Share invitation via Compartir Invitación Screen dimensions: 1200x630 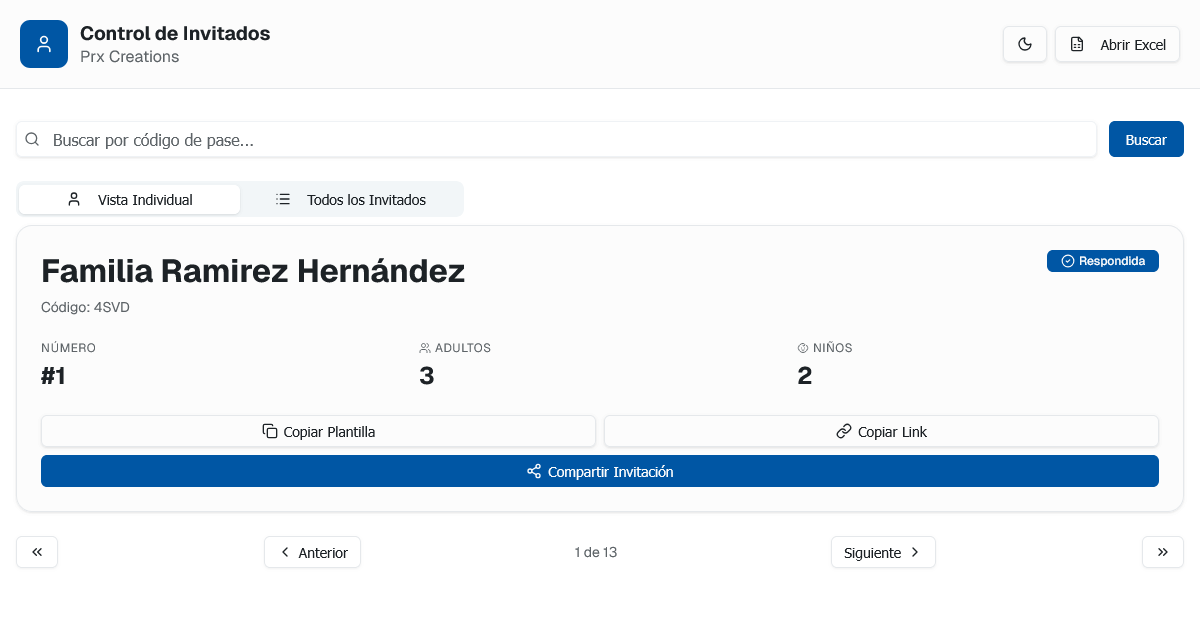600,472
